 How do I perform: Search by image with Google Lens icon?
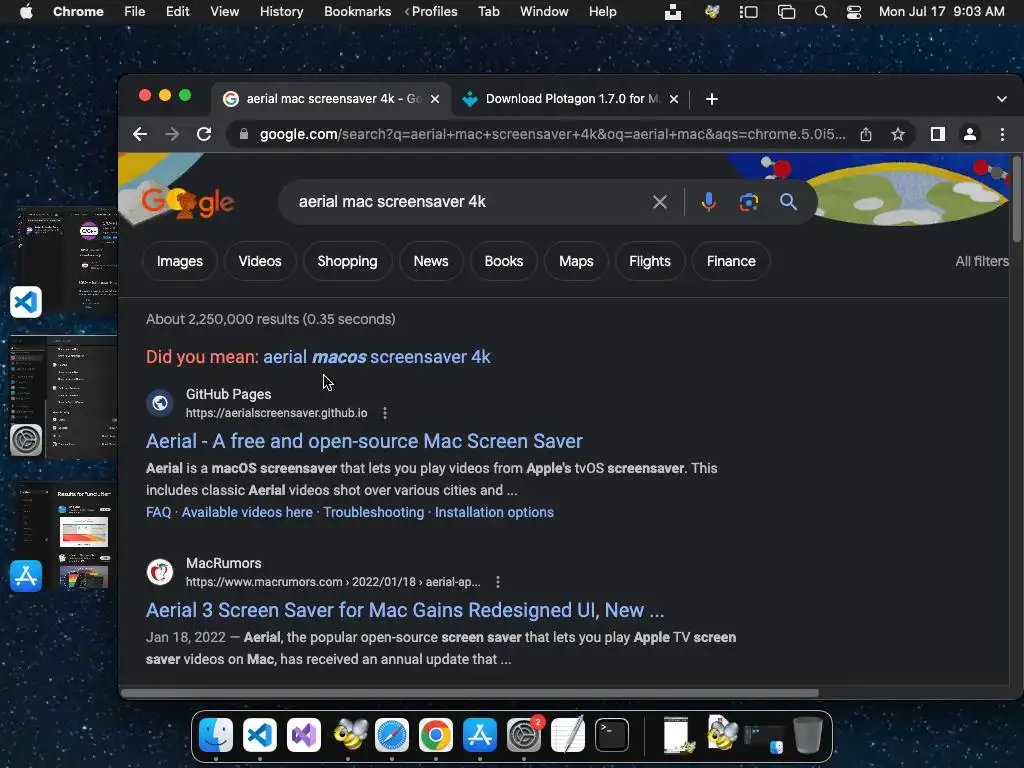pos(748,202)
